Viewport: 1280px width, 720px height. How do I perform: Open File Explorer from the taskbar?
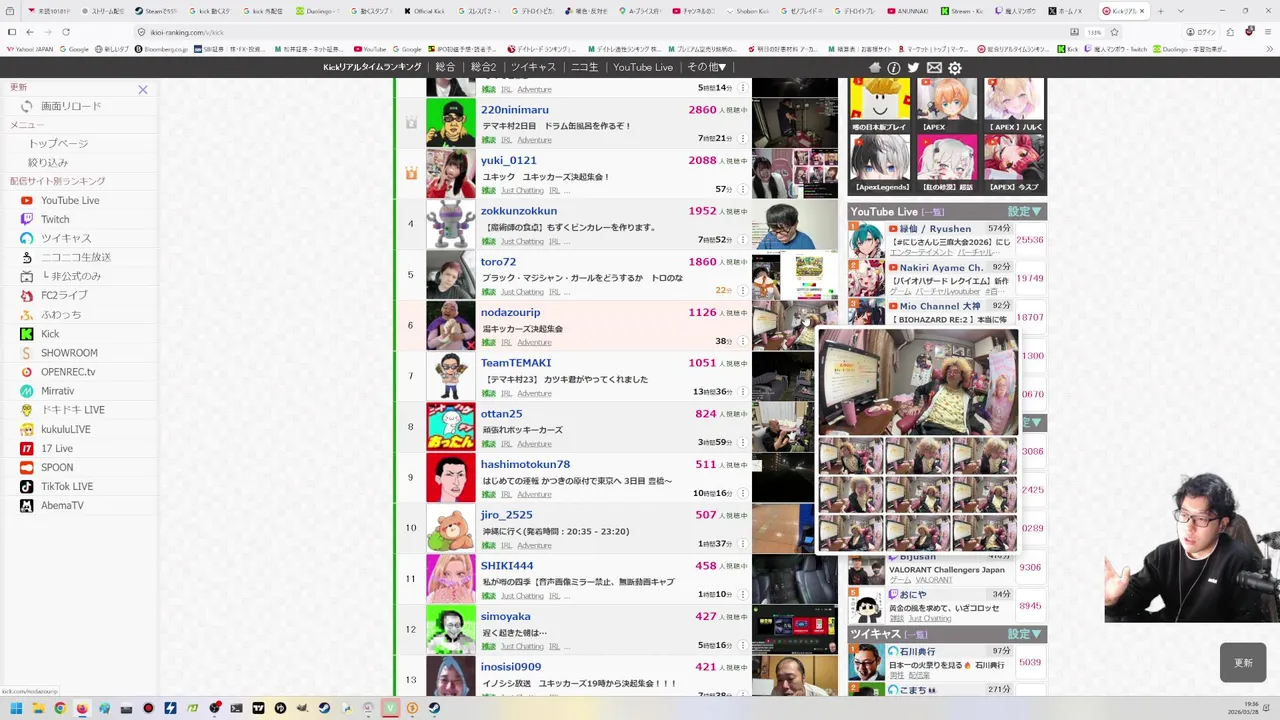tap(38, 708)
